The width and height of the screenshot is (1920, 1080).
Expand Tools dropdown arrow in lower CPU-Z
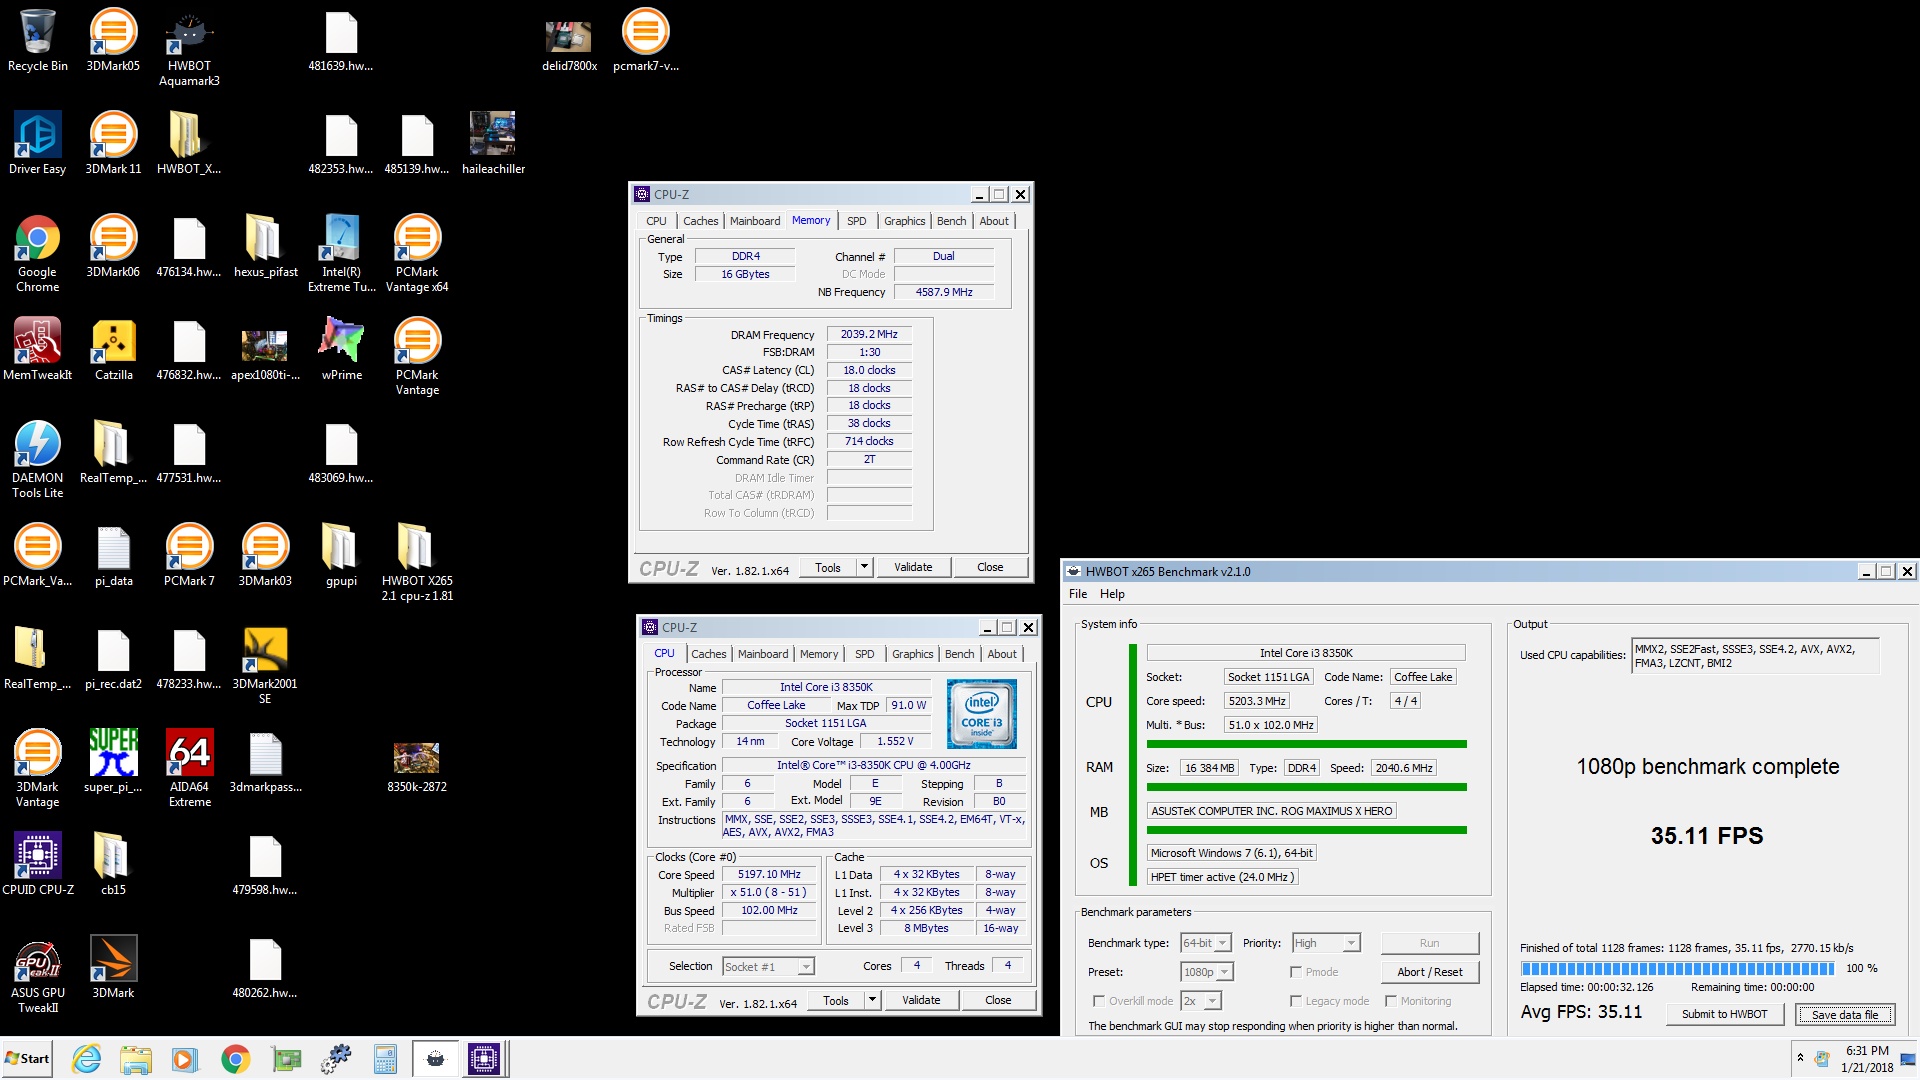tap(873, 1000)
